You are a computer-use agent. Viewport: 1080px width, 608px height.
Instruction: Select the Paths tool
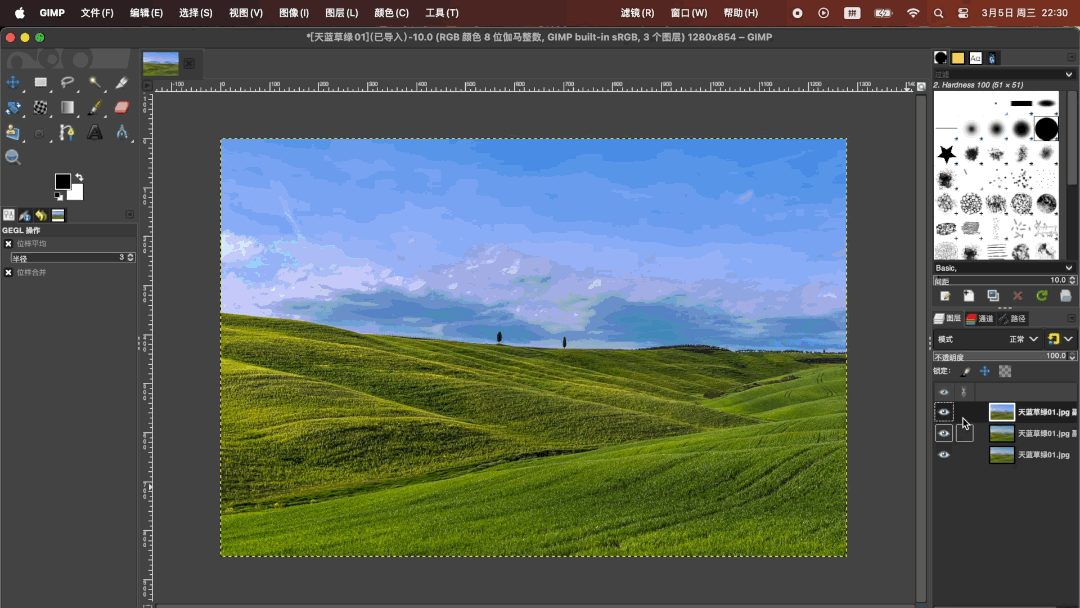(x=68, y=132)
